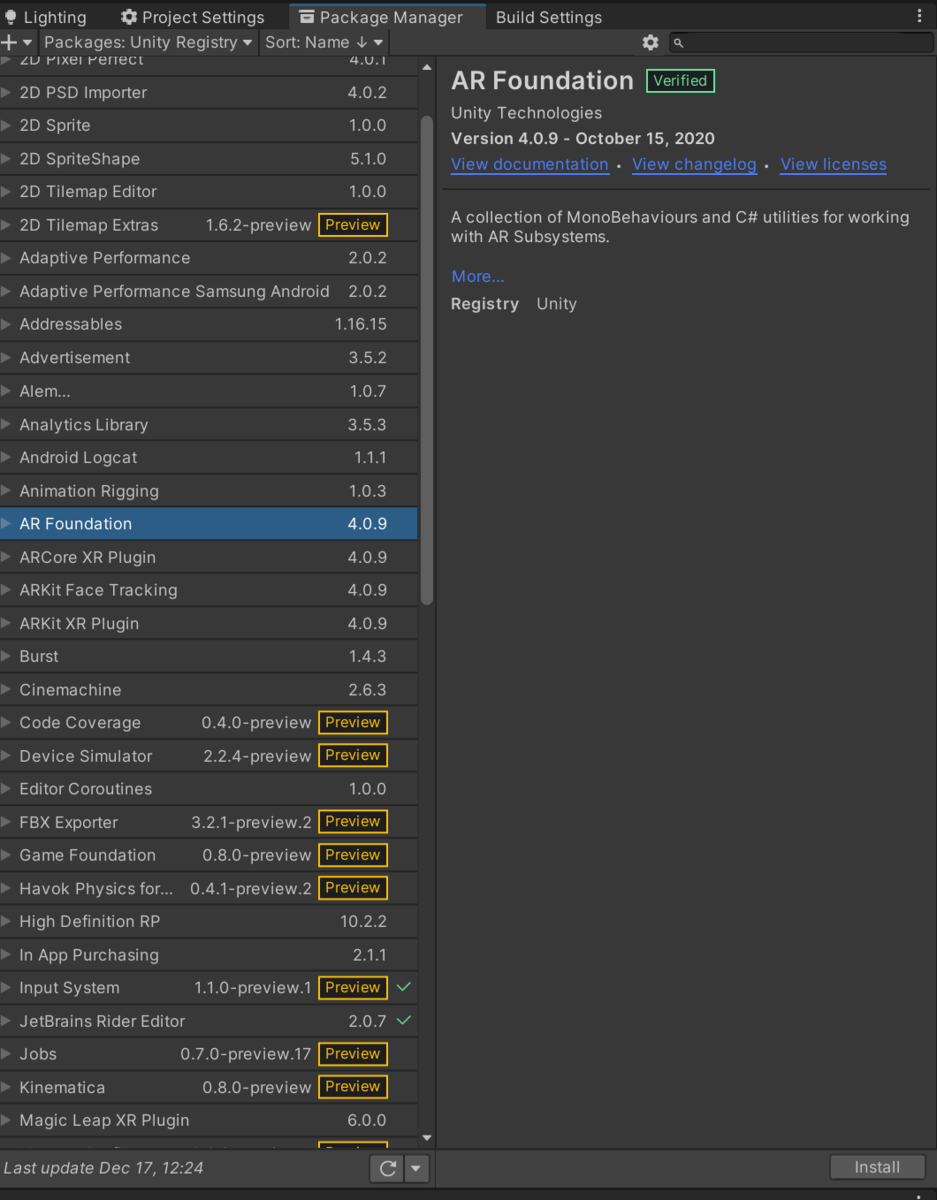This screenshot has height=1200, width=937.
Task: Expand the 2D PSD Importer versions arrow
Action: tap(7, 92)
